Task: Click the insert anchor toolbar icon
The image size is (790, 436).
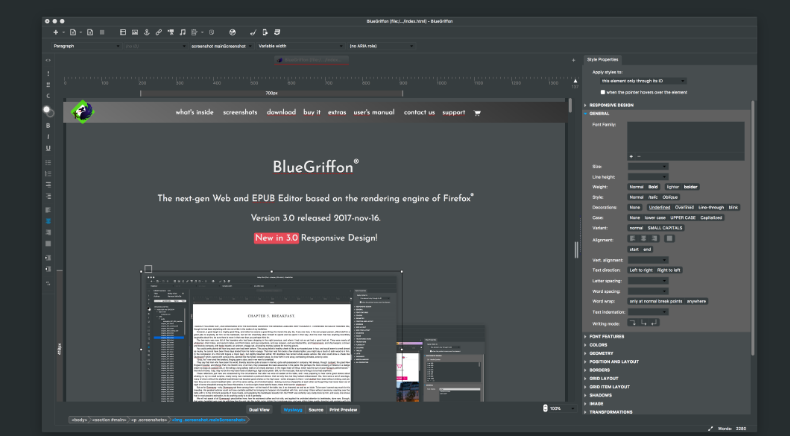Action: coord(147,32)
